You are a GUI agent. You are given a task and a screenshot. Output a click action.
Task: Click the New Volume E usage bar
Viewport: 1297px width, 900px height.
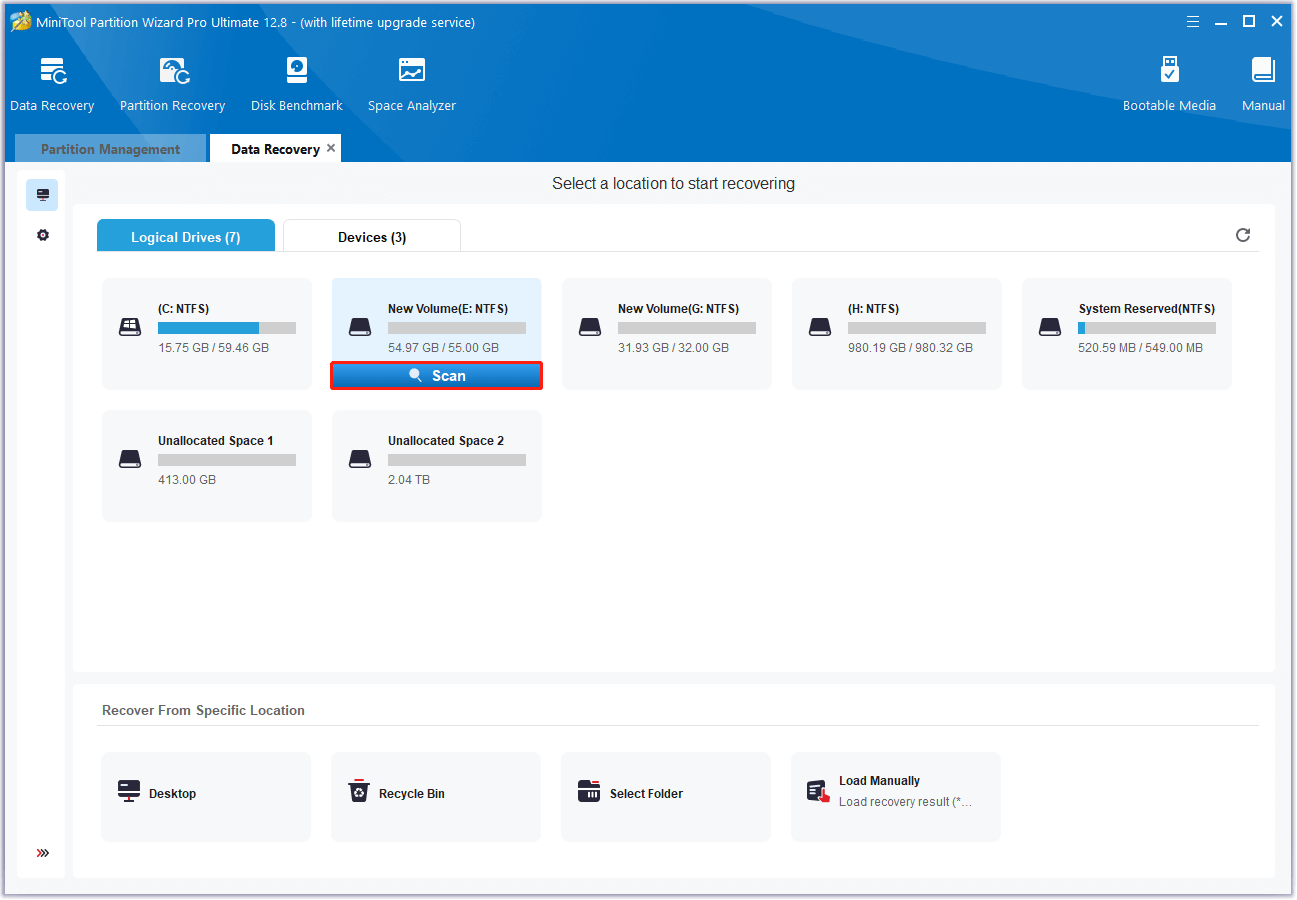[457, 328]
